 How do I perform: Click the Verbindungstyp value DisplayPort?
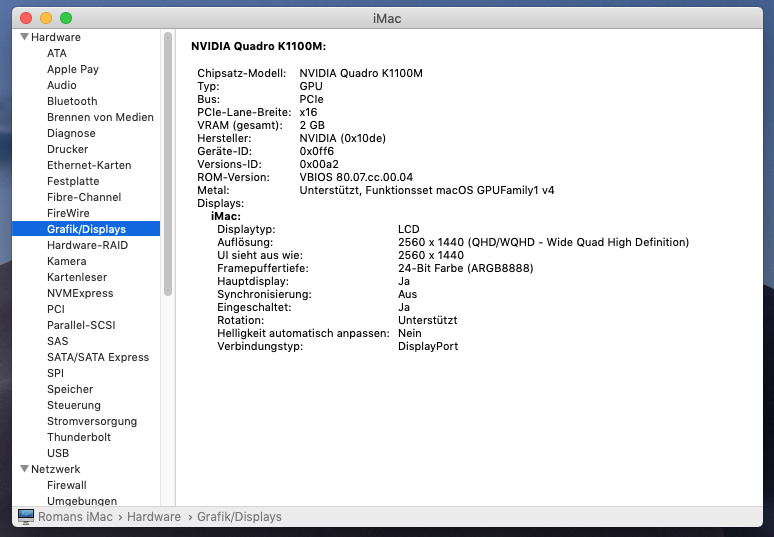[x=428, y=346]
